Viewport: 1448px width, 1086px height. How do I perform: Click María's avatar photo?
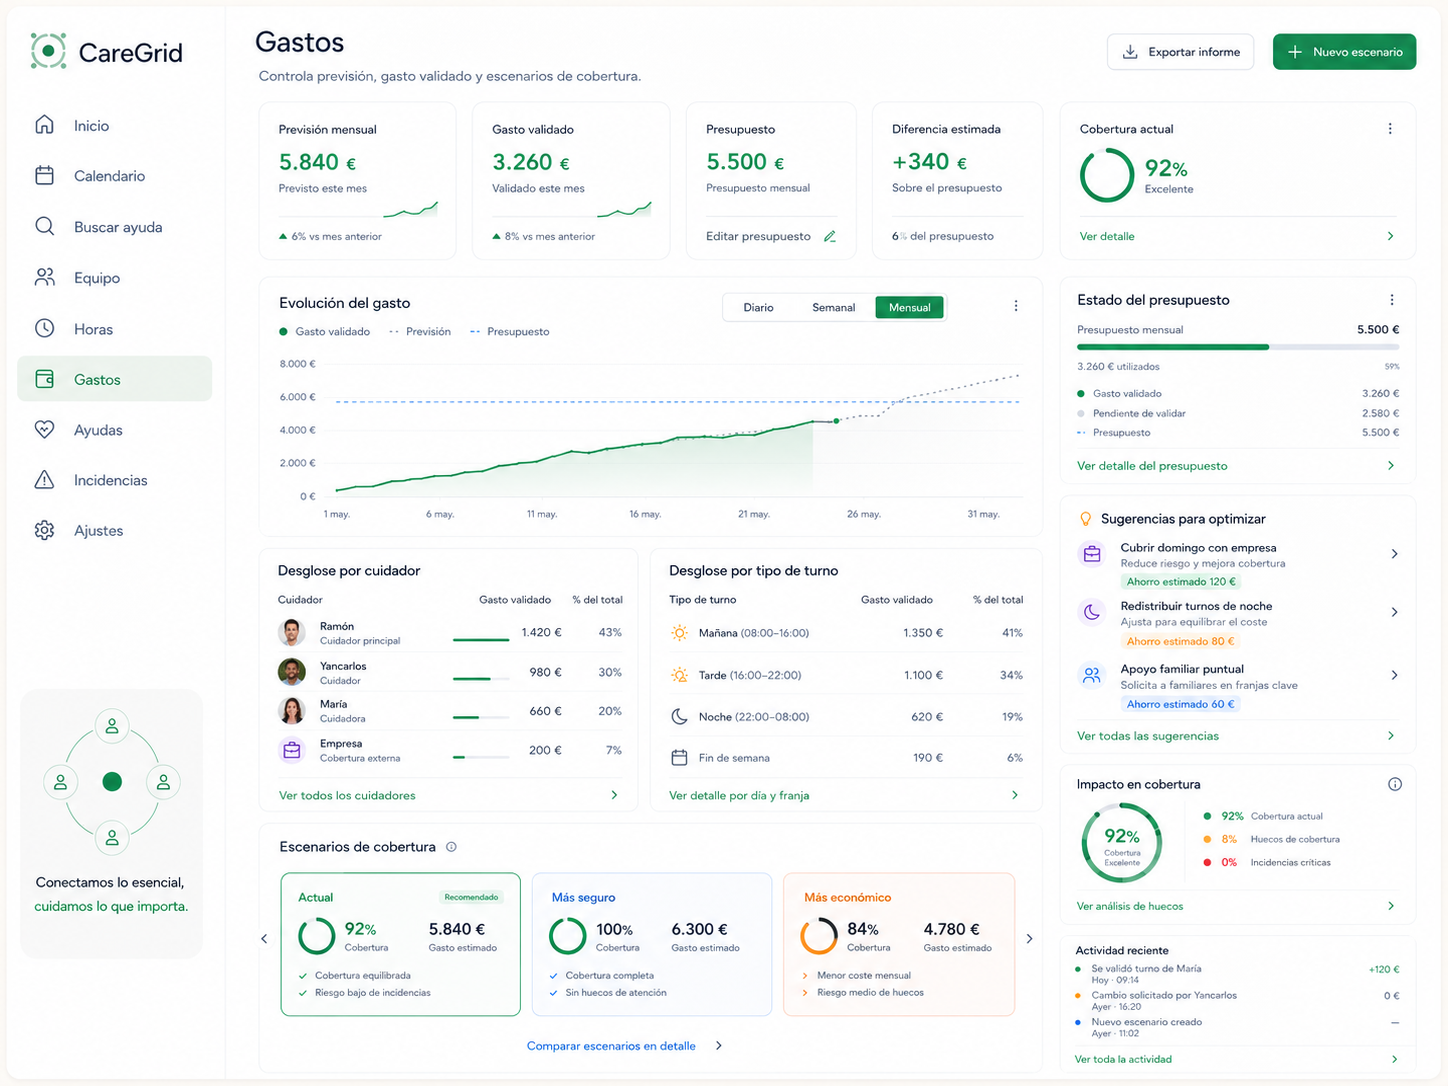[x=292, y=711]
